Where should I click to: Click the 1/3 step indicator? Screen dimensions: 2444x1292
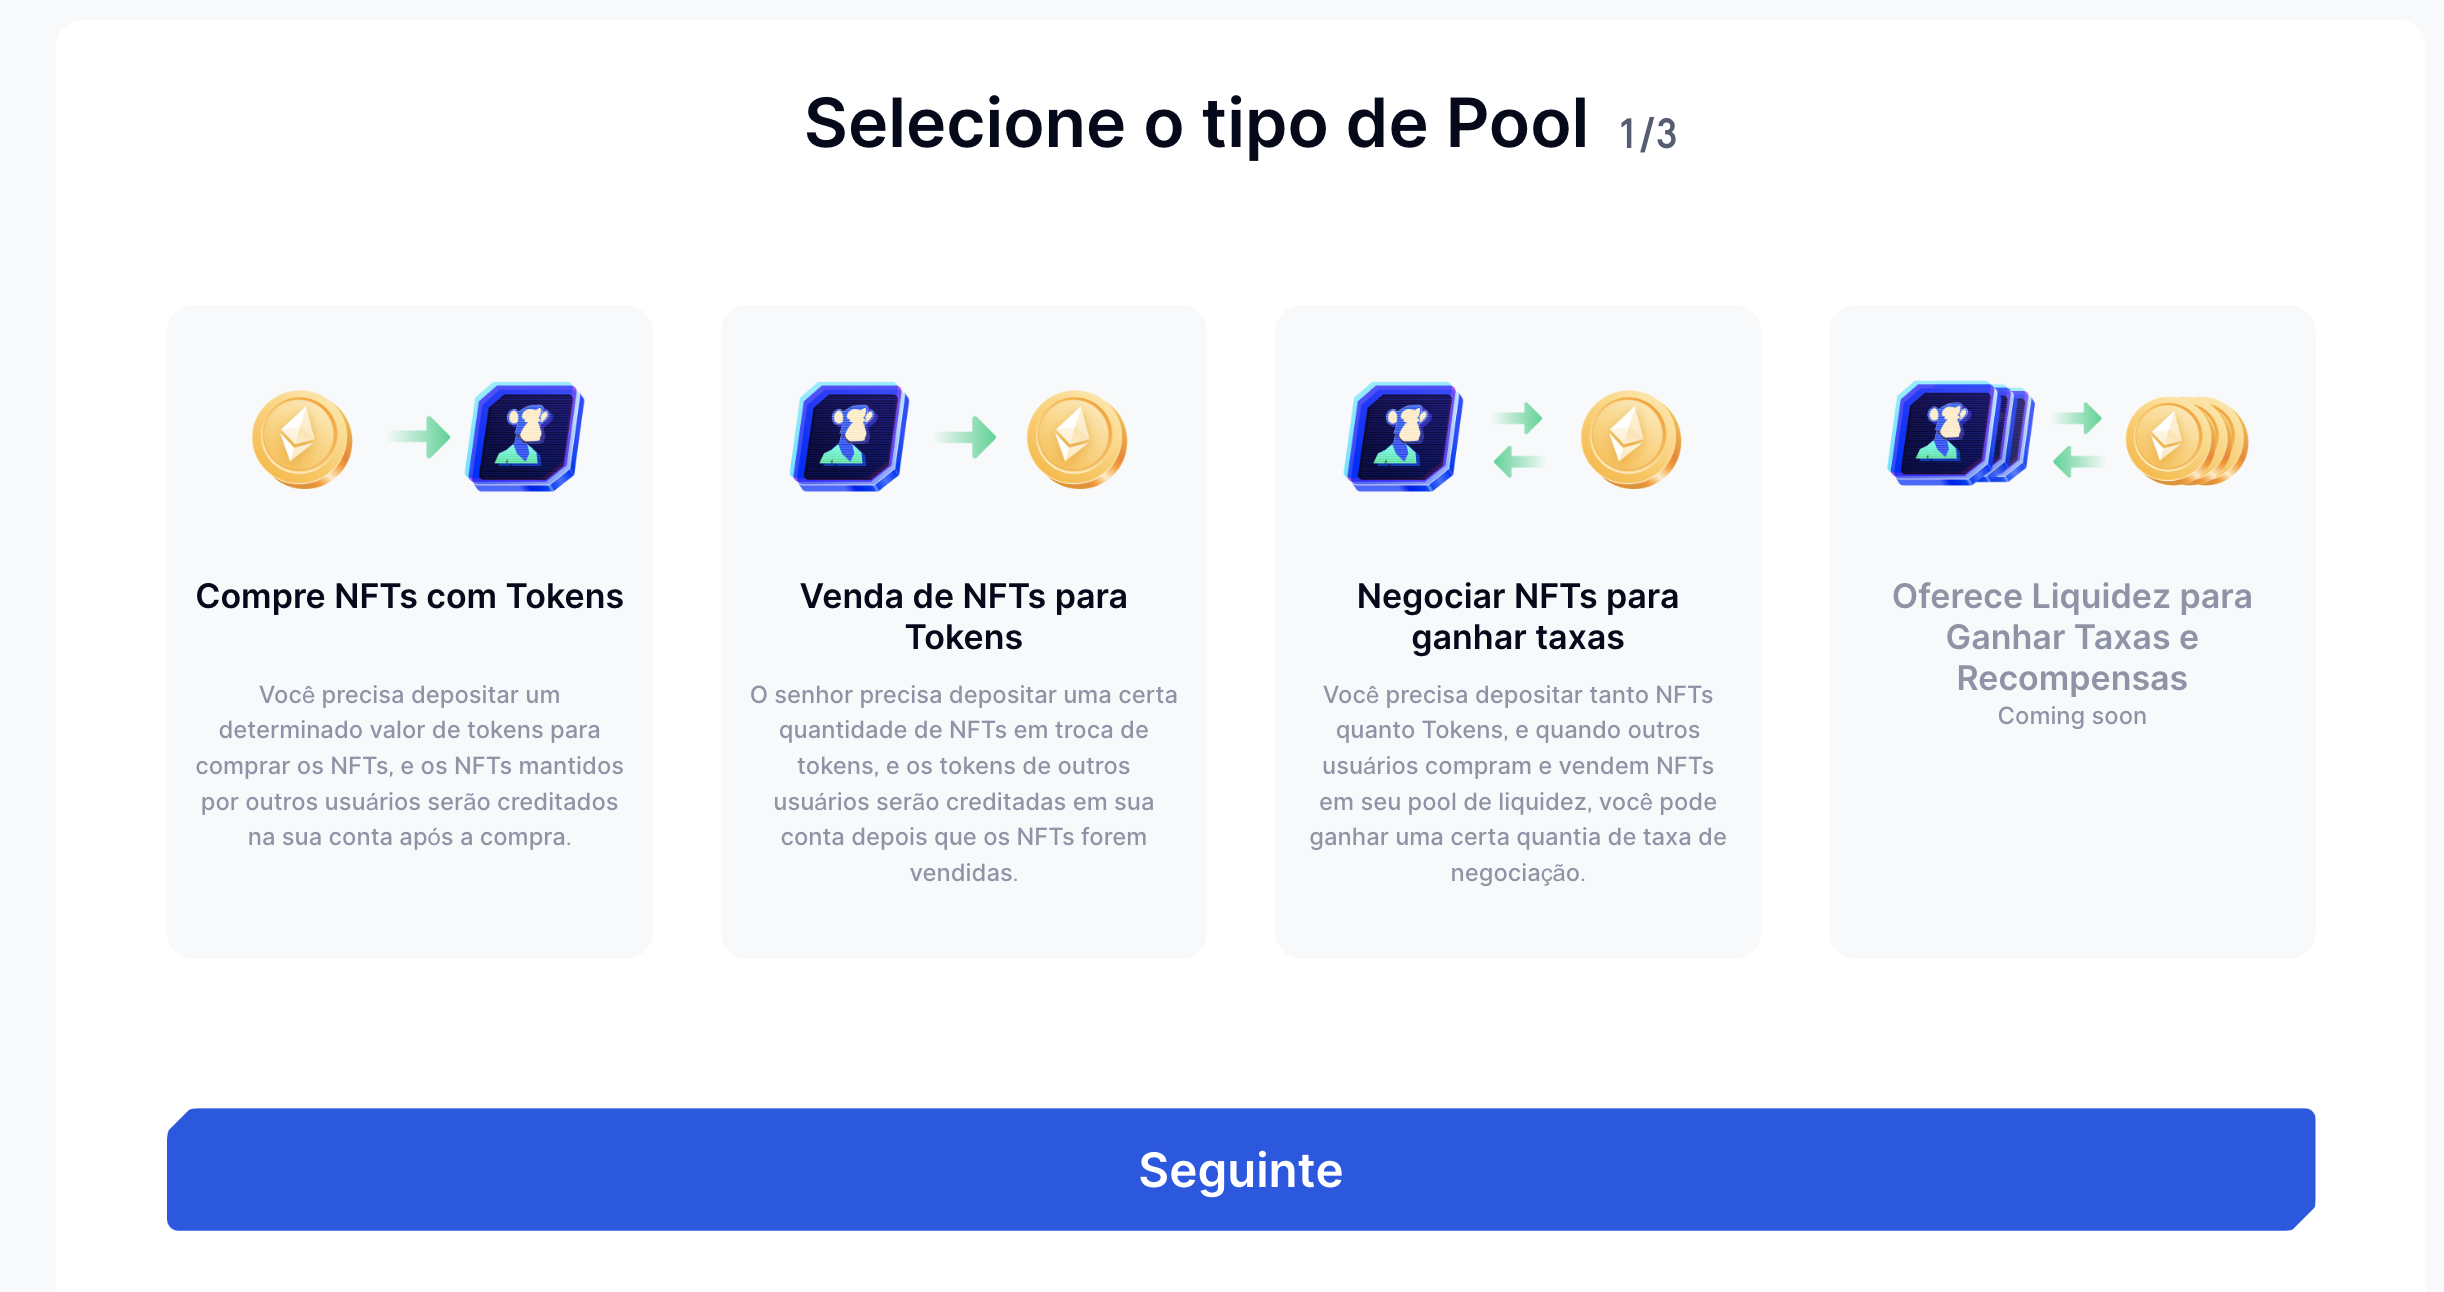1647,134
